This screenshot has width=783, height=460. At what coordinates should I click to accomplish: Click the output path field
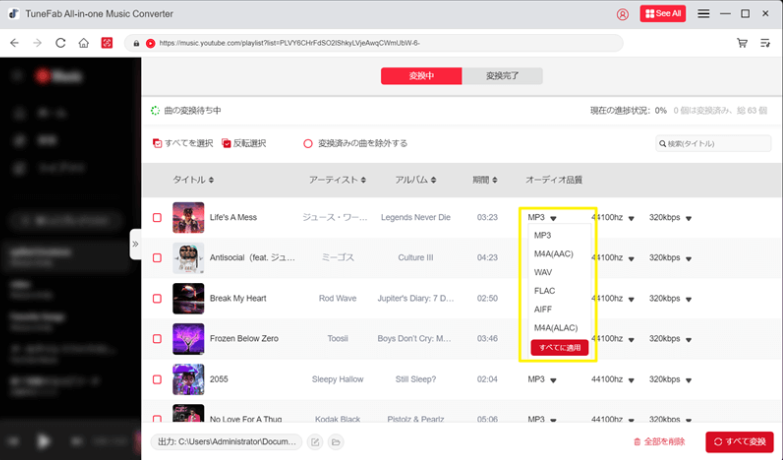click(x=226, y=442)
